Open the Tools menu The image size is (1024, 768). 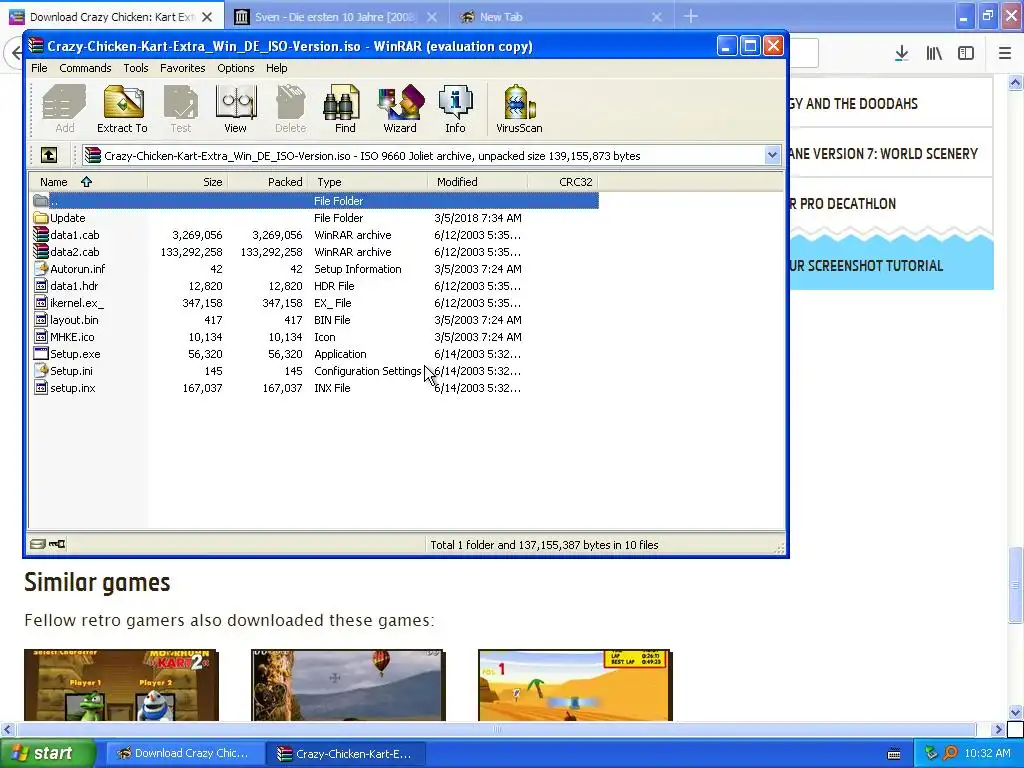[x=136, y=68]
